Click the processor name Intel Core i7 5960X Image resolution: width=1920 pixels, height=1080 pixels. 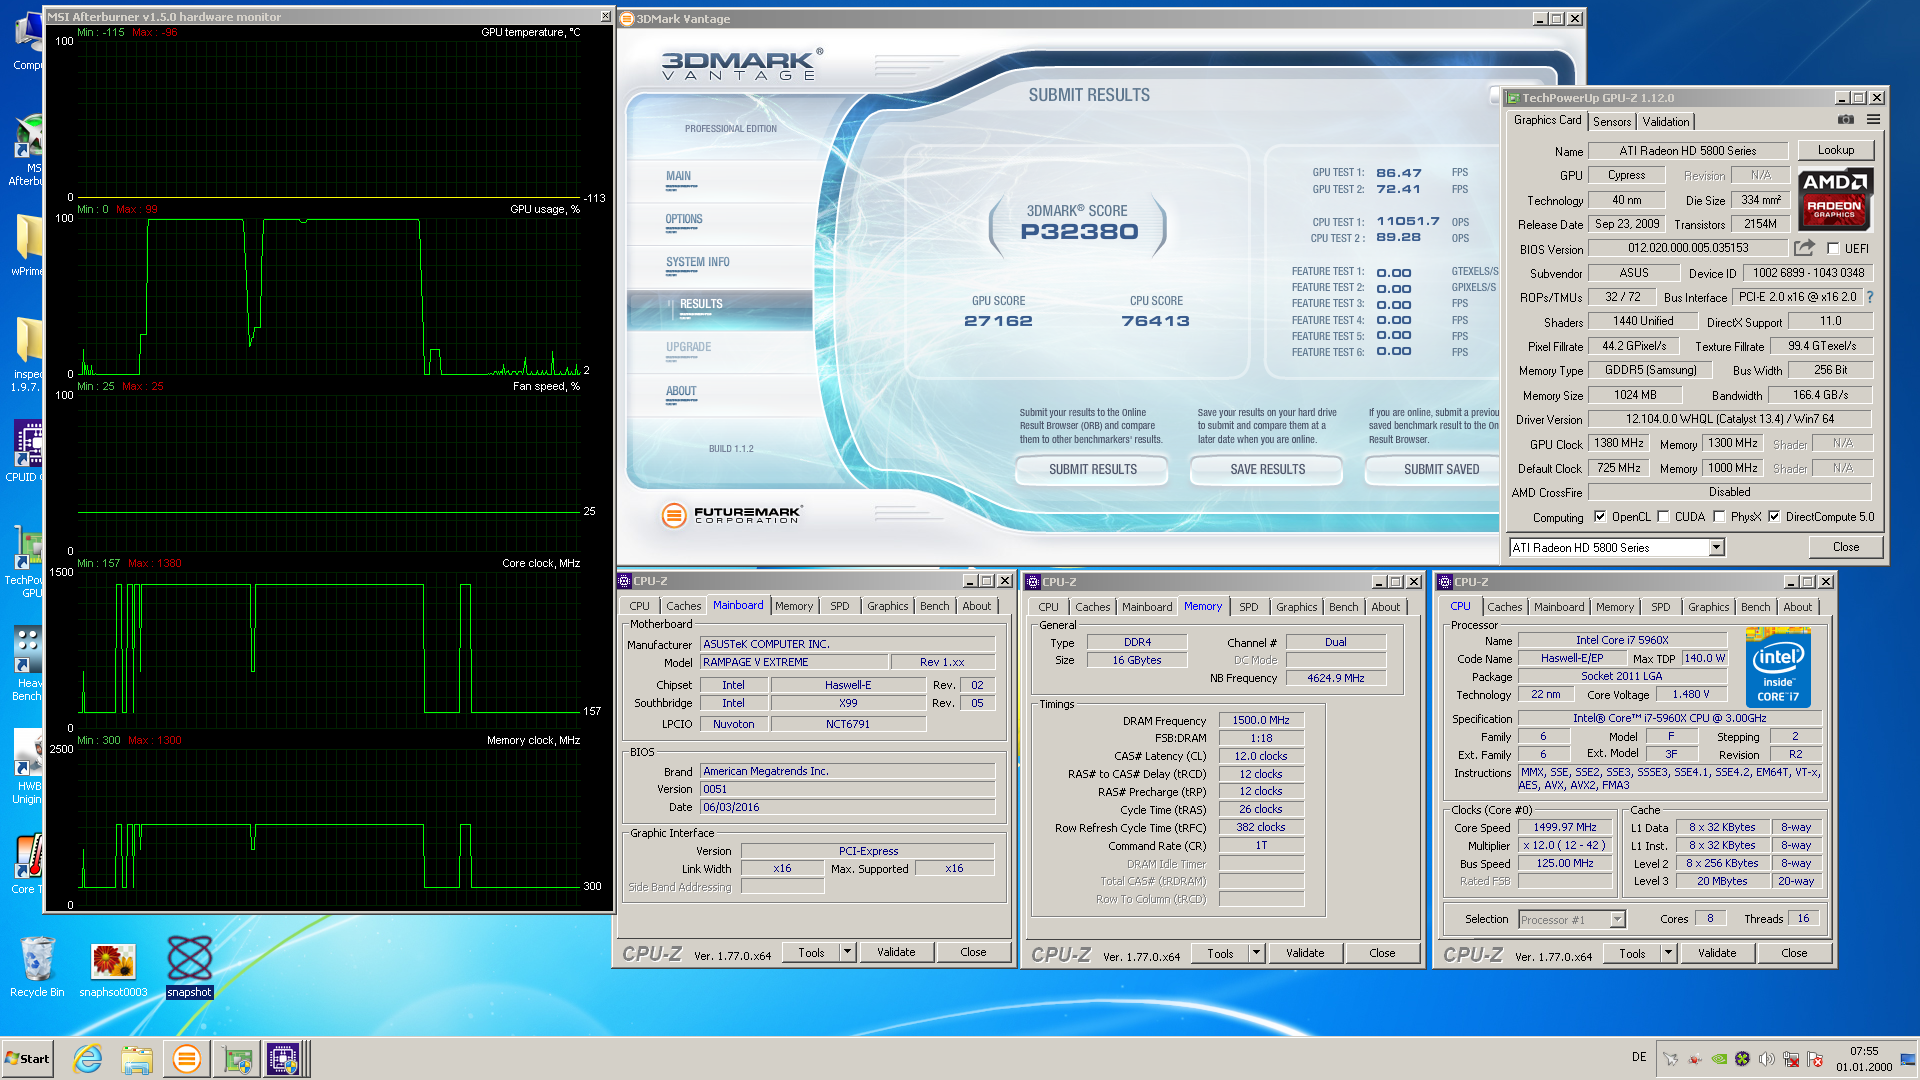1622,640
